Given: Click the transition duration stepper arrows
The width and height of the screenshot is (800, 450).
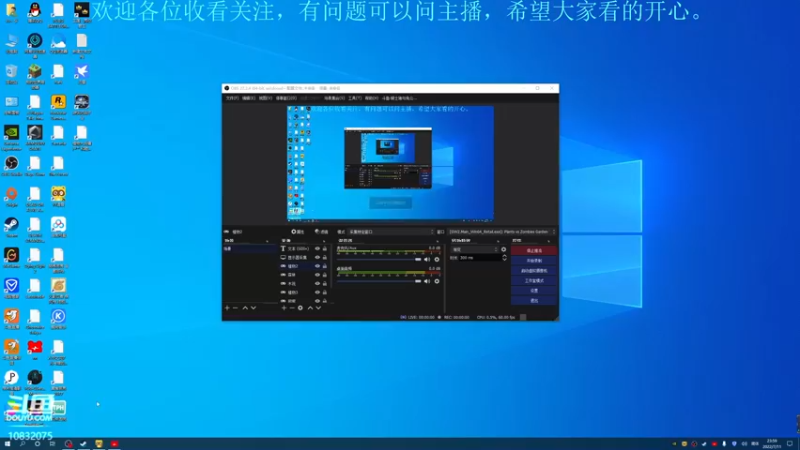Looking at the screenshot, I should (505, 258).
